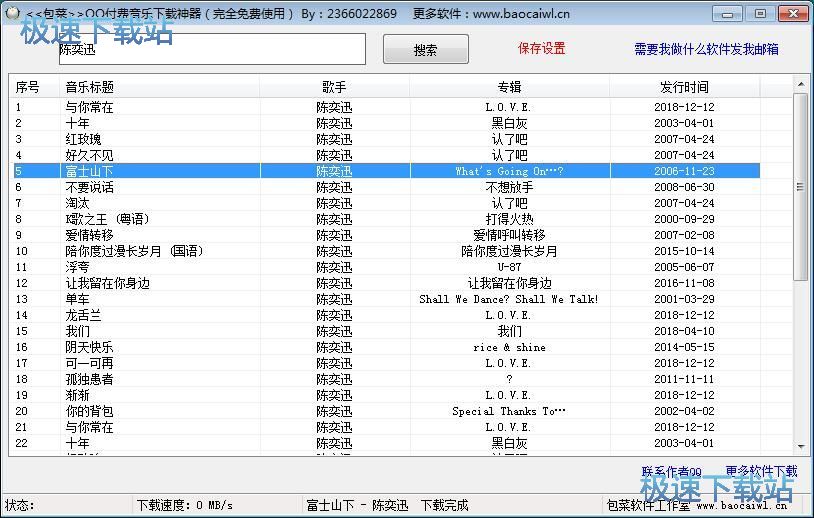Screen dimensions: 814x518
Task: Click album cell U-87
Action: coord(509,267)
